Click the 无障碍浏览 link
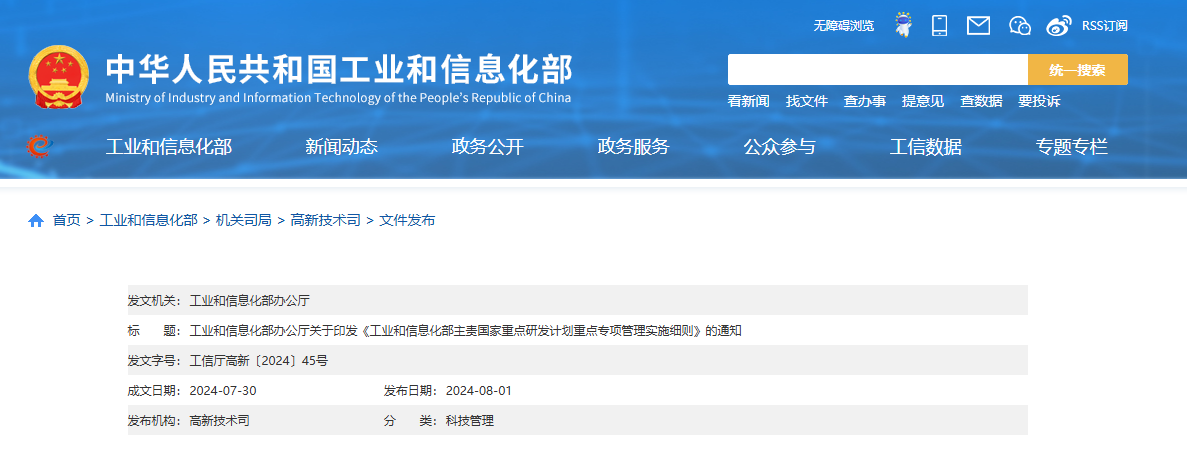The image size is (1187, 461). tap(843, 26)
